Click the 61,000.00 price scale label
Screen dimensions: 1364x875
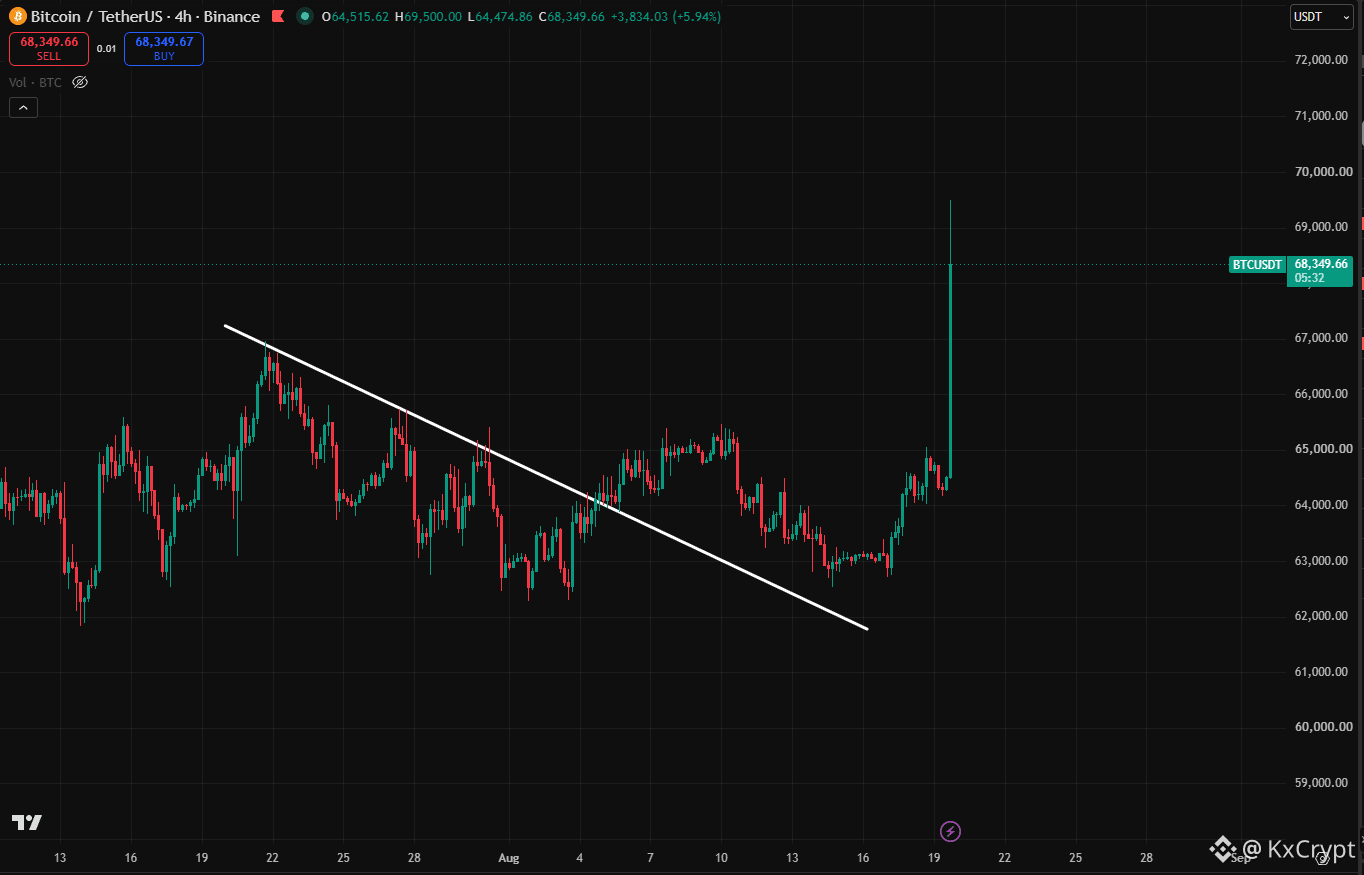1322,672
